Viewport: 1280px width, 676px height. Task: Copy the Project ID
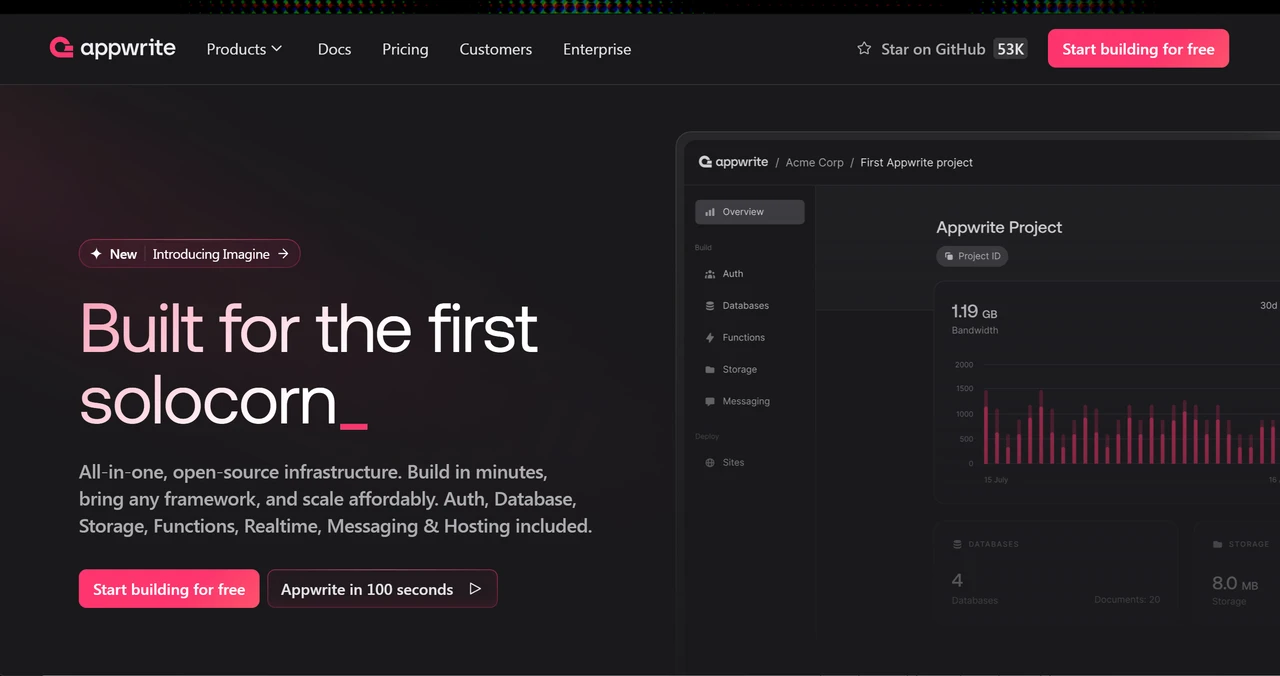(x=971, y=256)
